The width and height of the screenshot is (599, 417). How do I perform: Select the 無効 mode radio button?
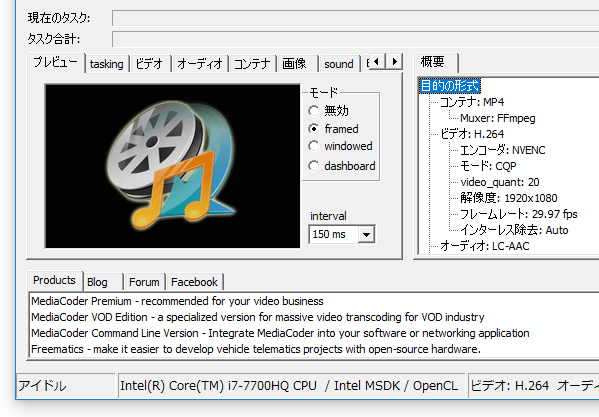tap(329, 111)
